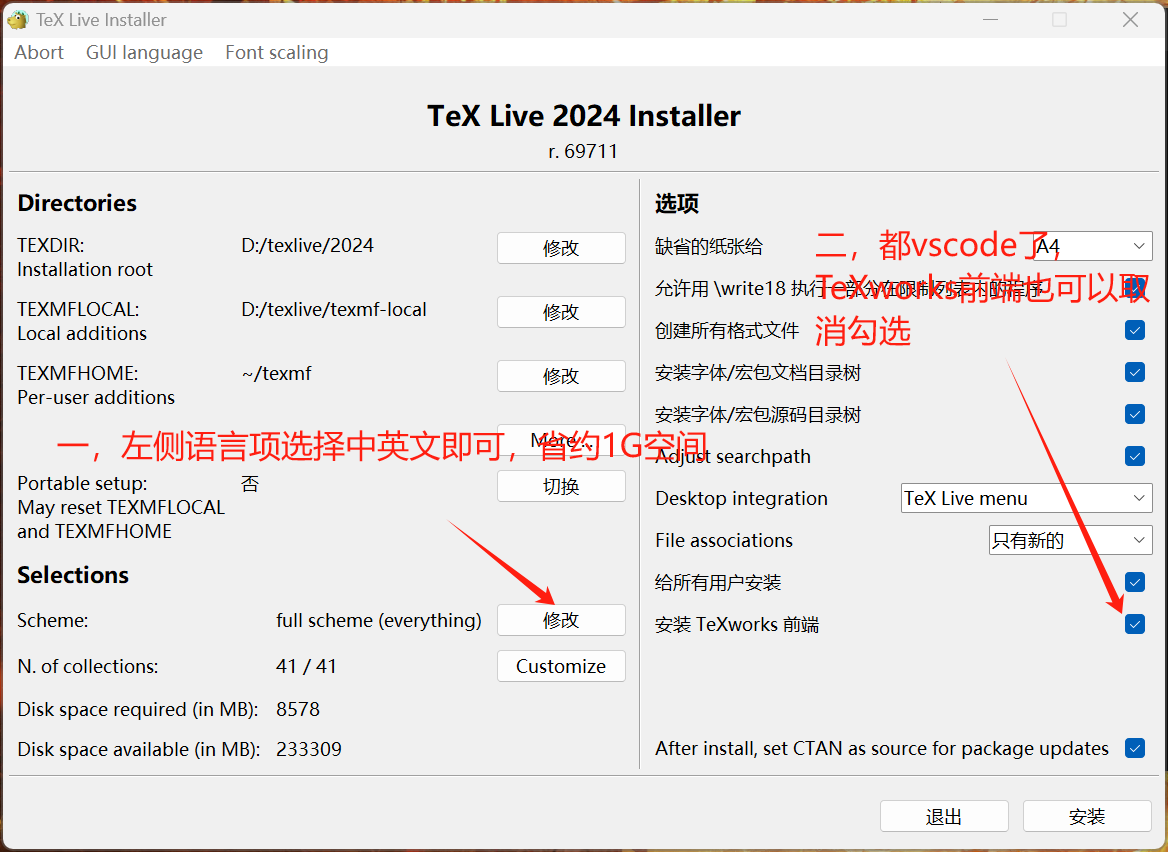This screenshot has width=1168, height=852.
Task: Open the GUI language menu
Action: (144, 53)
